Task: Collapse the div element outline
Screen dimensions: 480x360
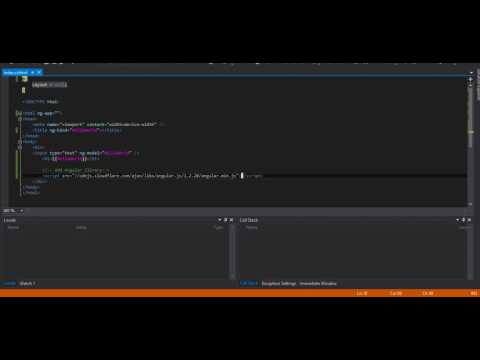Action: coord(20,147)
